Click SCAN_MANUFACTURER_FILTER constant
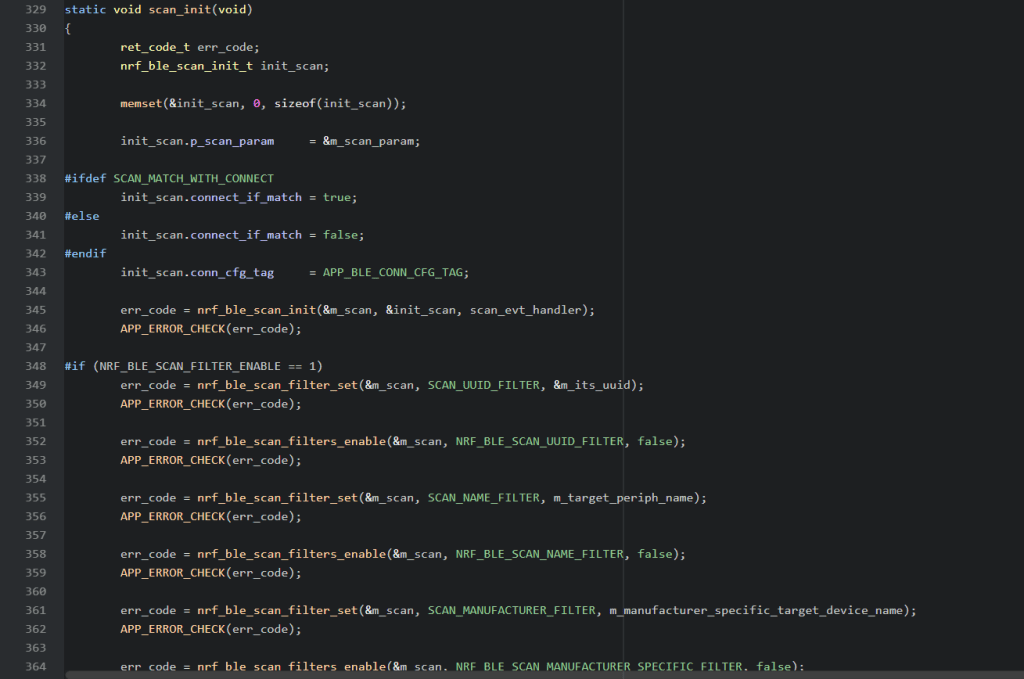The image size is (1024, 679). [511, 611]
